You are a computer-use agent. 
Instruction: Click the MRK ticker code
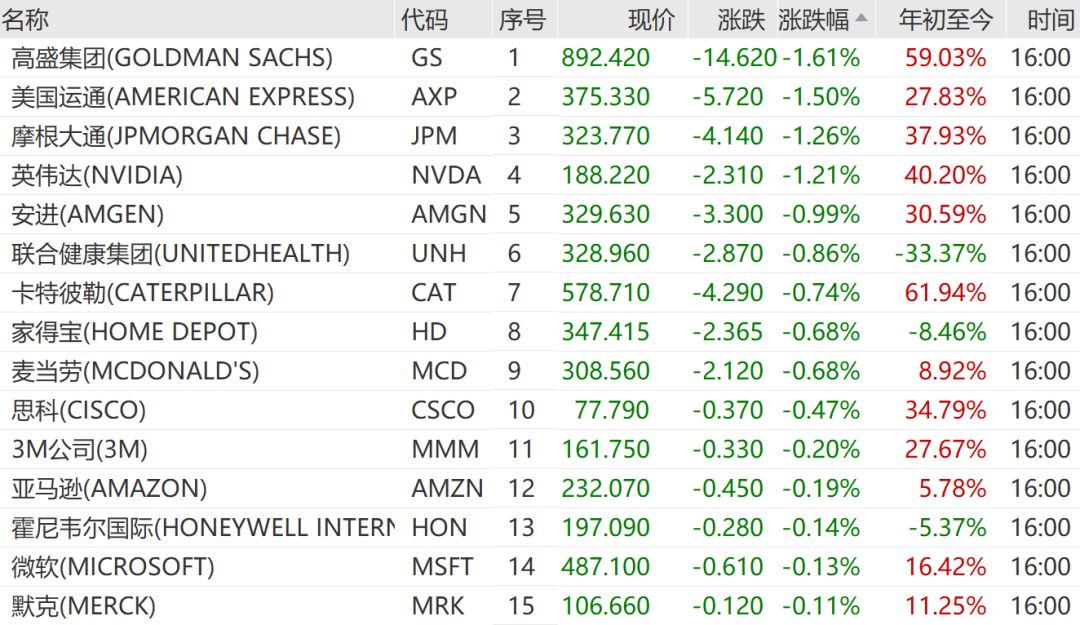[x=437, y=606]
